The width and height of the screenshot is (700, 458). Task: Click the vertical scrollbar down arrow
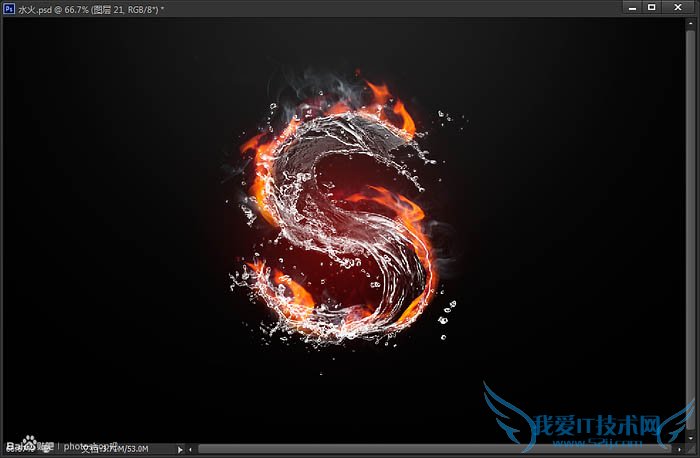(690, 439)
